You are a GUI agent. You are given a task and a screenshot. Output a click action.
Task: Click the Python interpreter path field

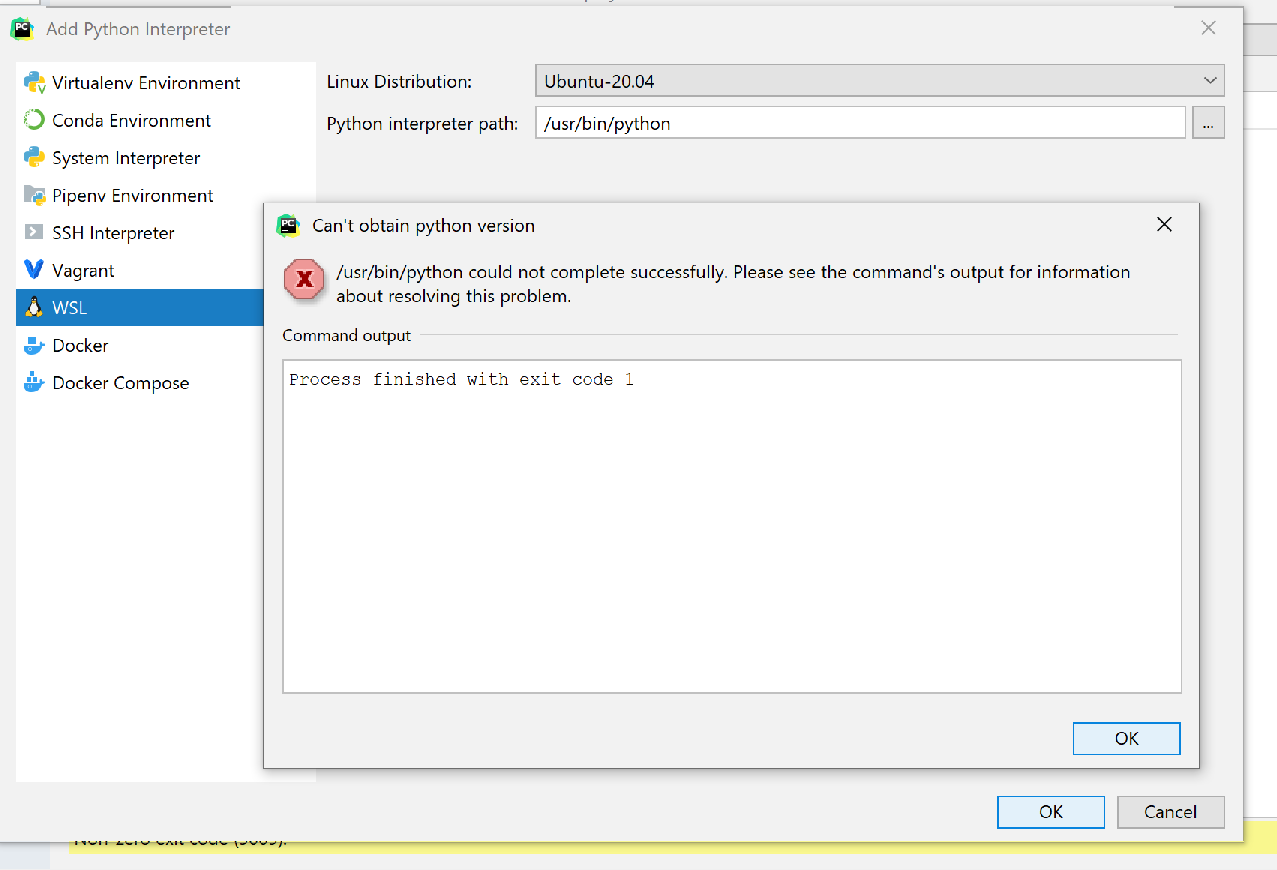tap(861, 124)
